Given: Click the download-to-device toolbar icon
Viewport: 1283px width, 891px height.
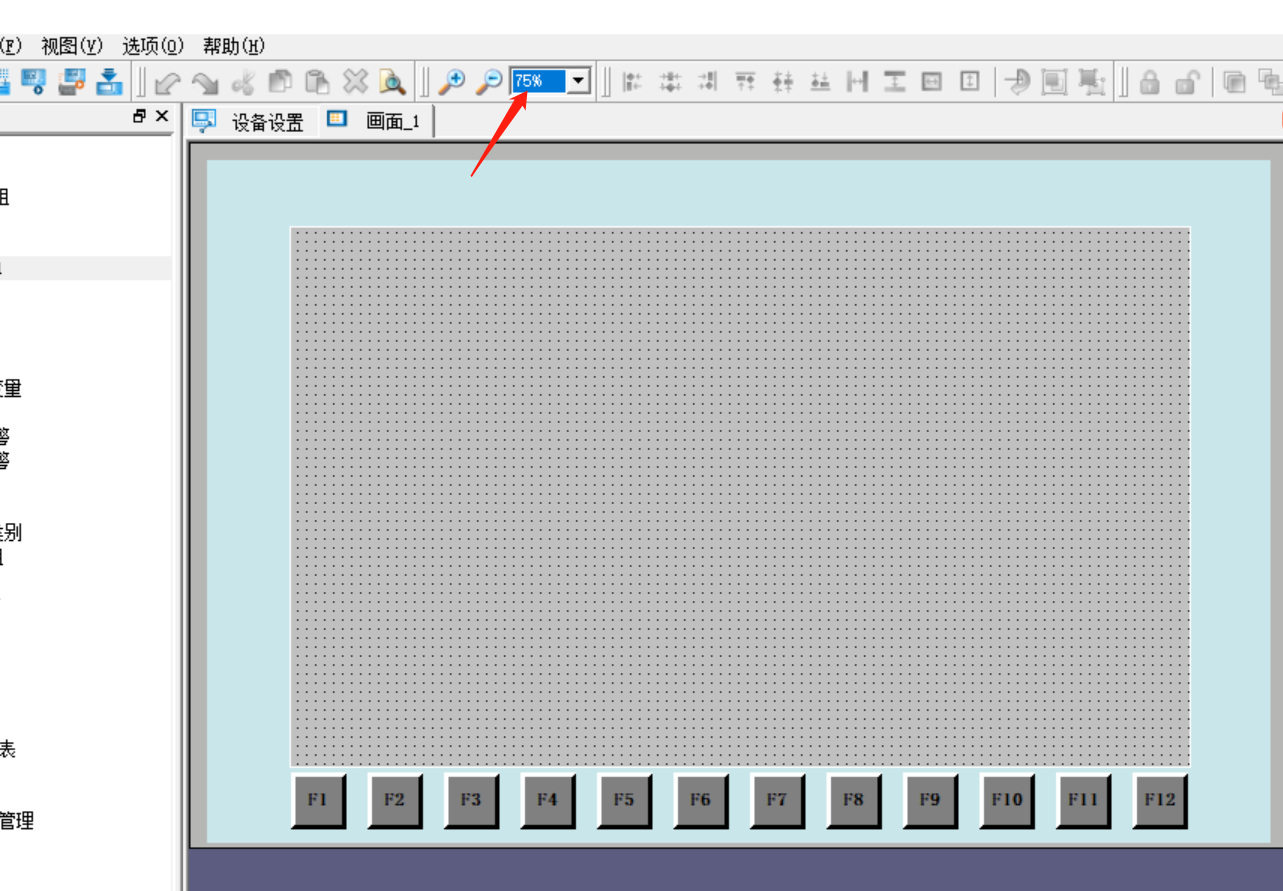Looking at the screenshot, I should click(108, 81).
